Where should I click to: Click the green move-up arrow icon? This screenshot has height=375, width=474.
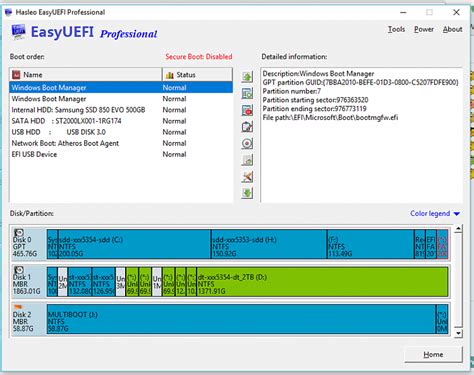tap(247, 77)
